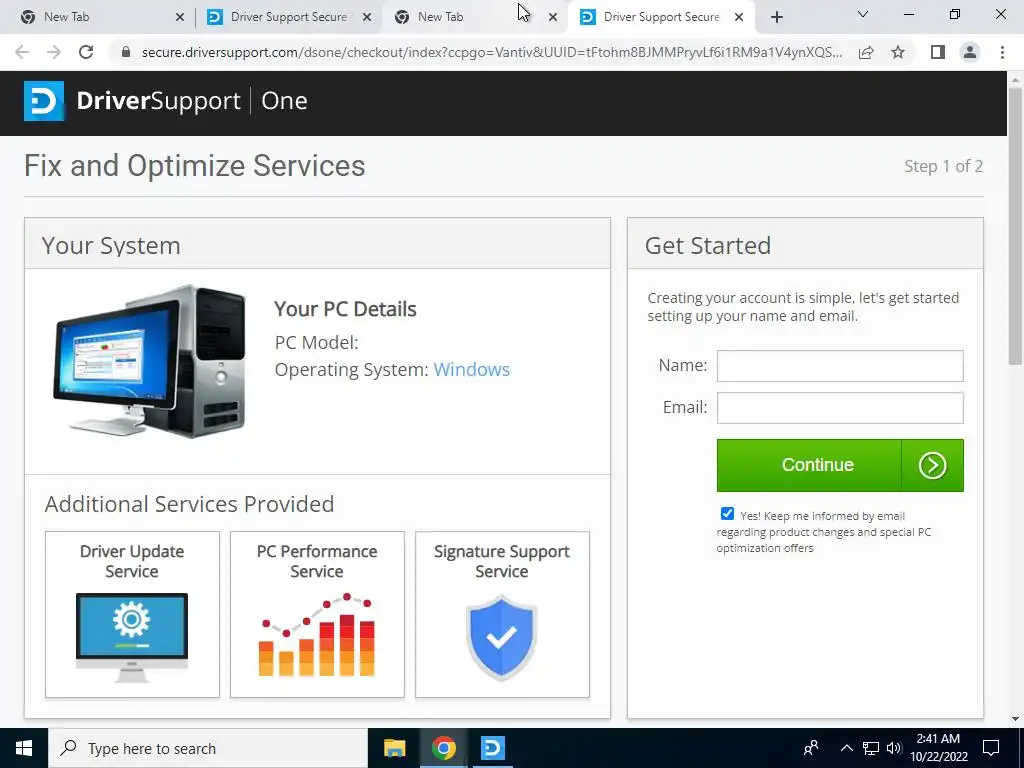Close the third tab titled New Tab
The image size is (1024, 768).
click(553, 17)
